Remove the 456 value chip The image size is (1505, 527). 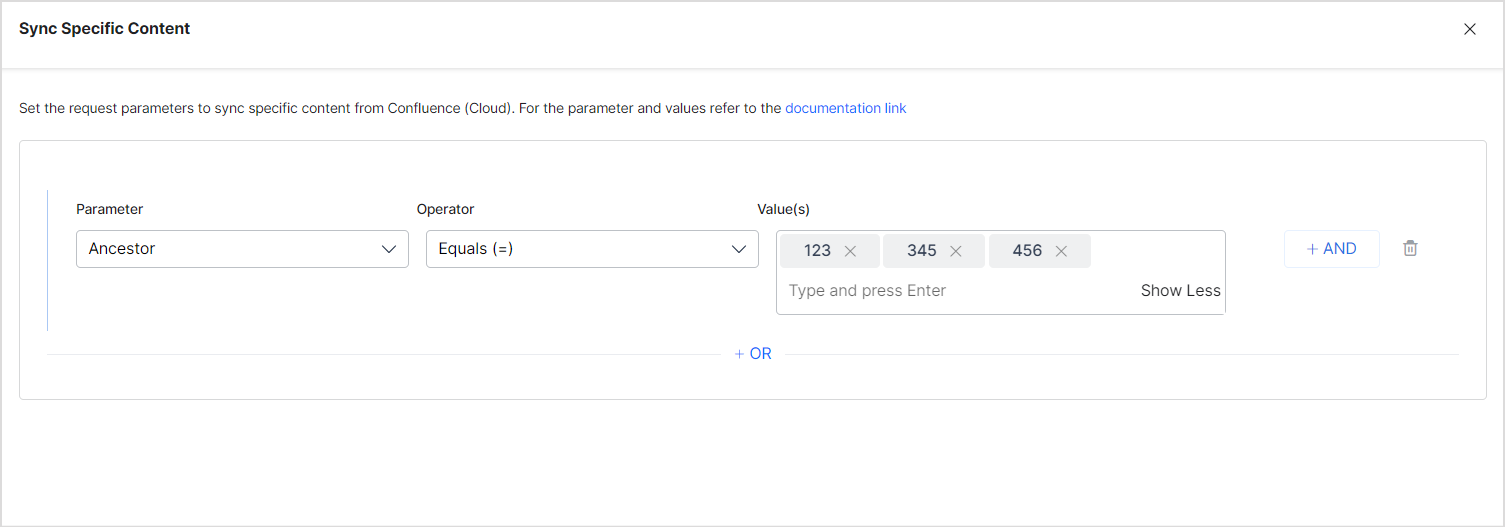1061,251
